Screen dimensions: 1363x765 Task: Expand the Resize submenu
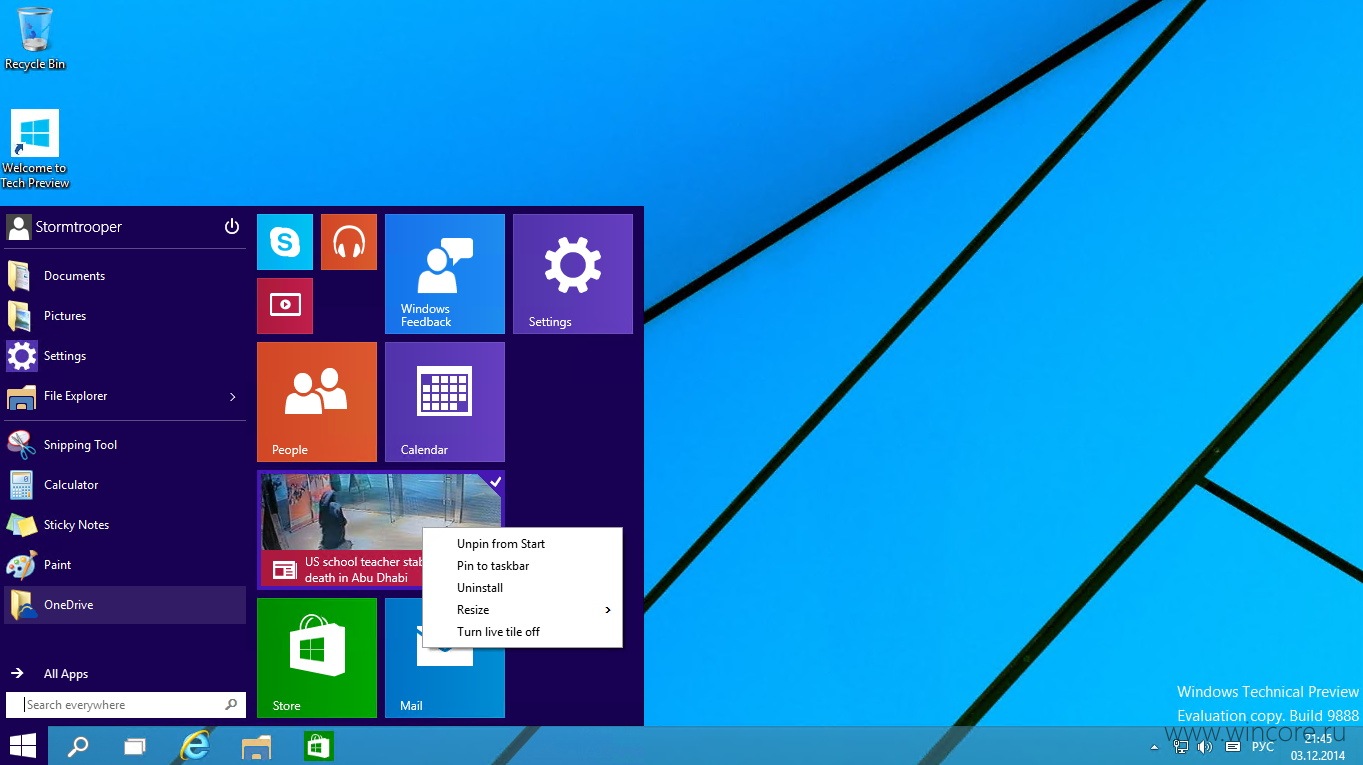click(x=523, y=610)
